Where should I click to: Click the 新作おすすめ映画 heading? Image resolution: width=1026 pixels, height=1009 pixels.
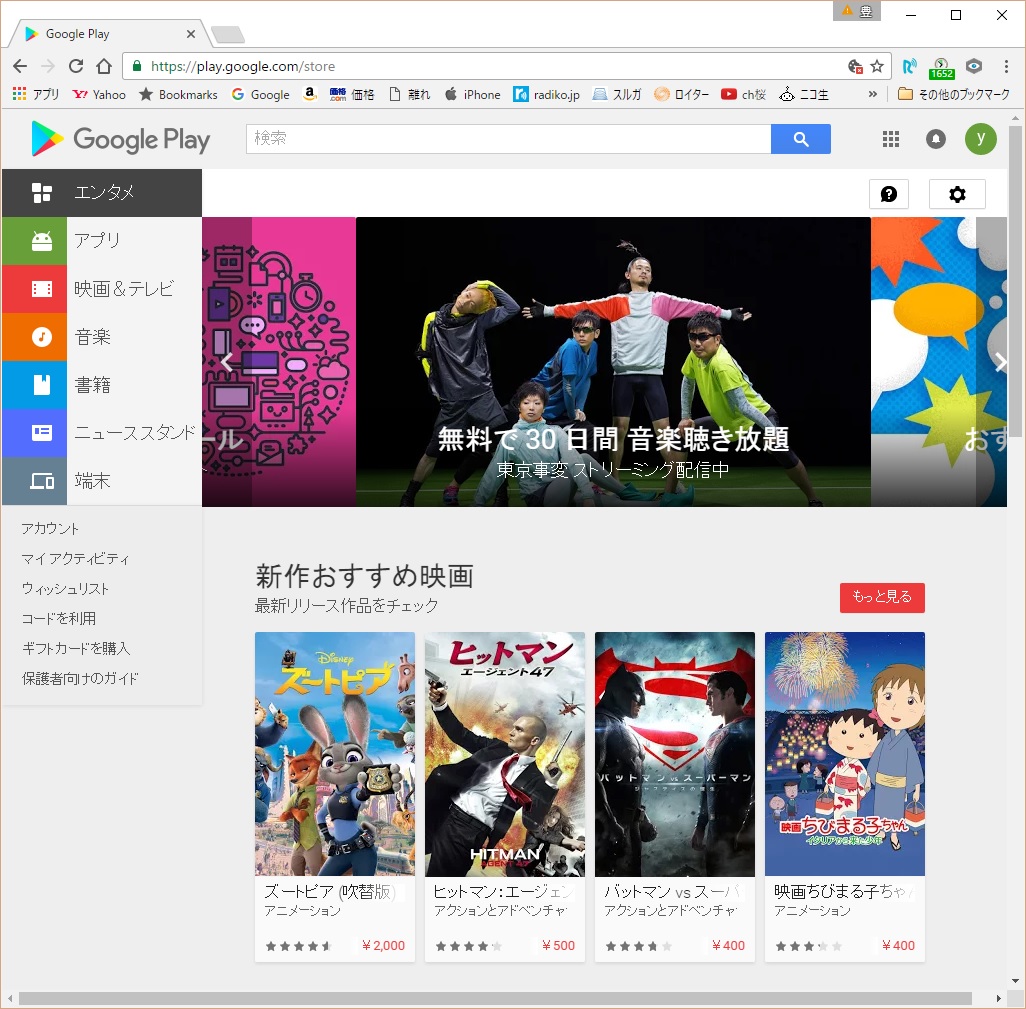click(364, 576)
